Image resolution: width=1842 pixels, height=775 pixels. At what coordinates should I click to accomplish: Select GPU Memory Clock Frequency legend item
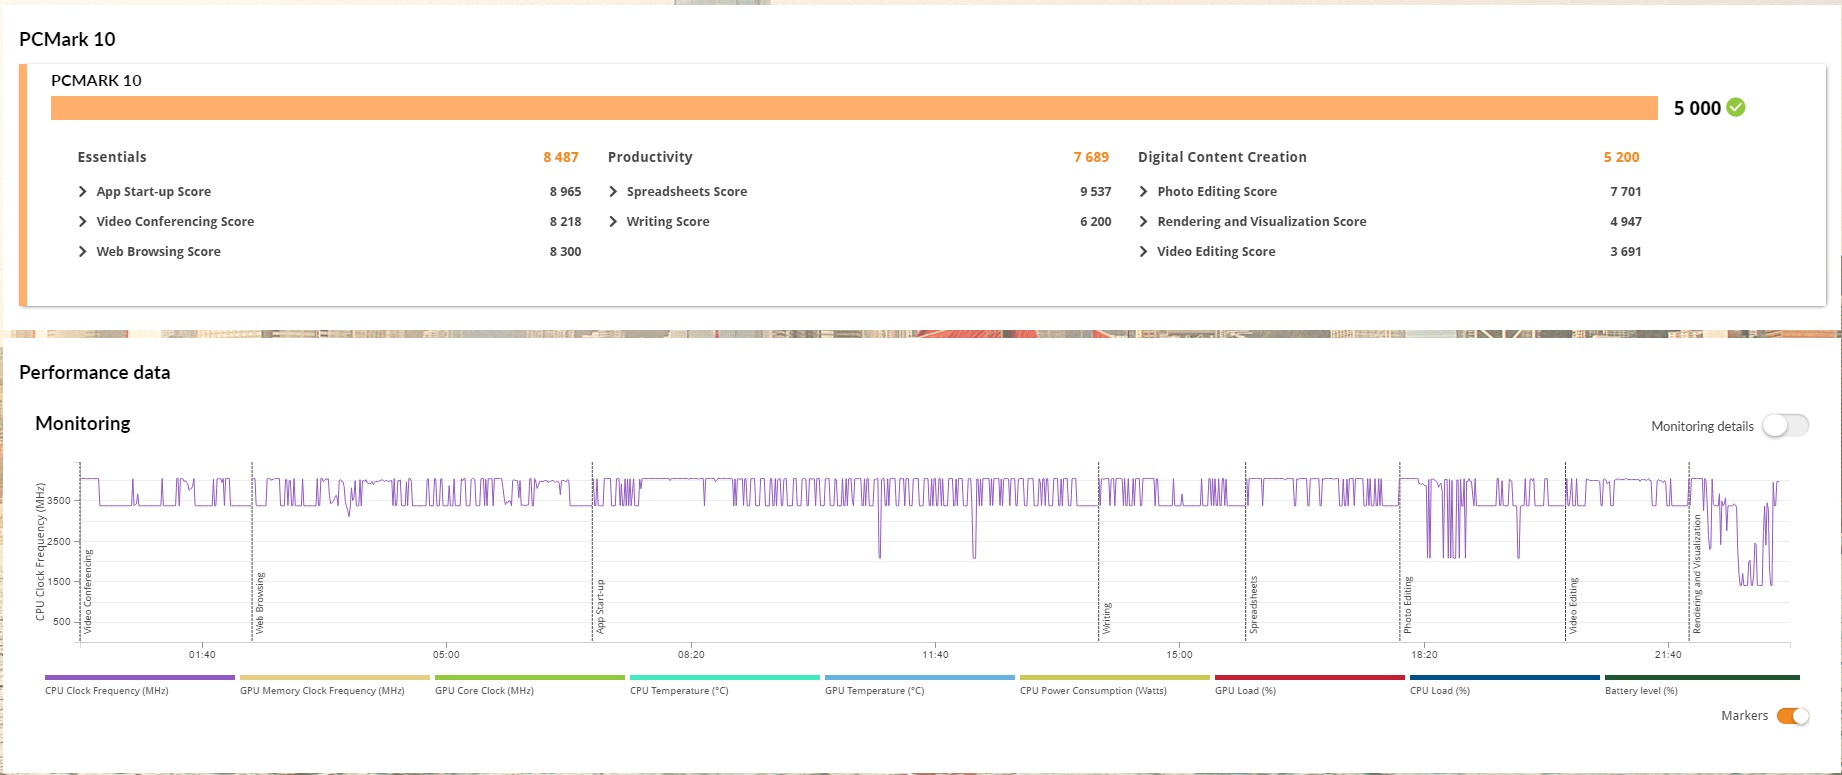(x=335, y=685)
